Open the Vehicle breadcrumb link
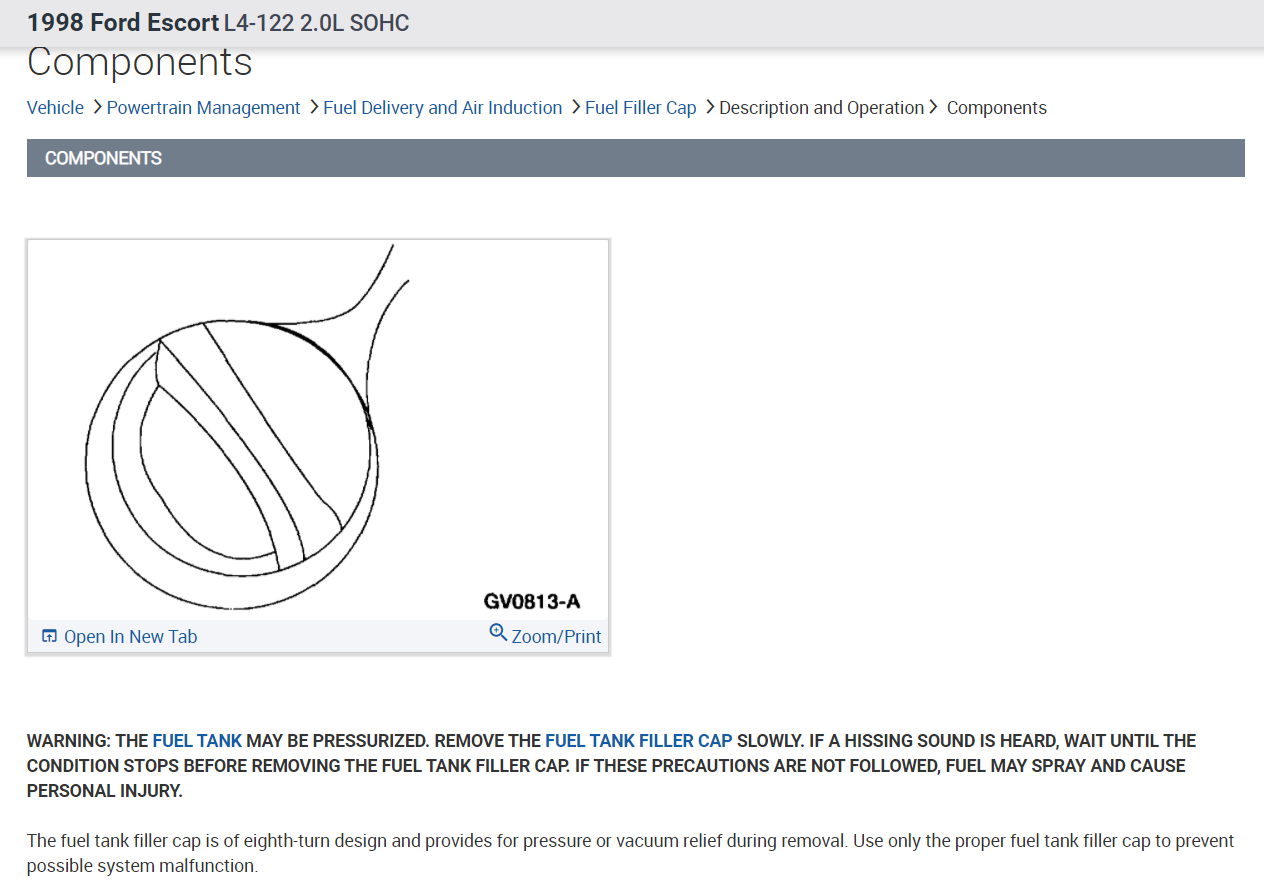Screen dimensions: 1264x888 tap(55, 108)
